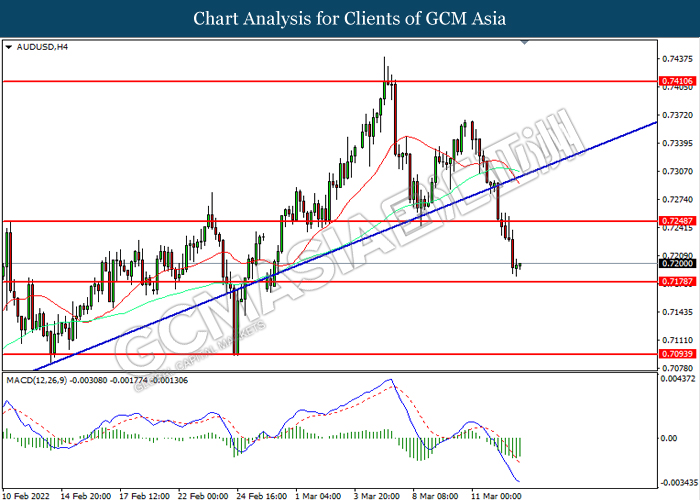
Task: Select the 0.72487 price level label
Action: click(677, 221)
